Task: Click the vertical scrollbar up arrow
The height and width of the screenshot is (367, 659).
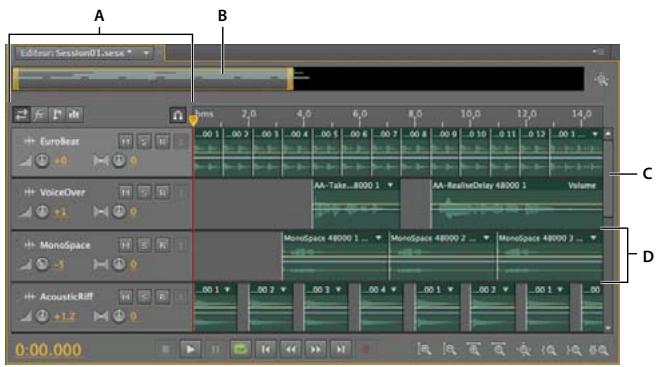Action: [x=608, y=134]
